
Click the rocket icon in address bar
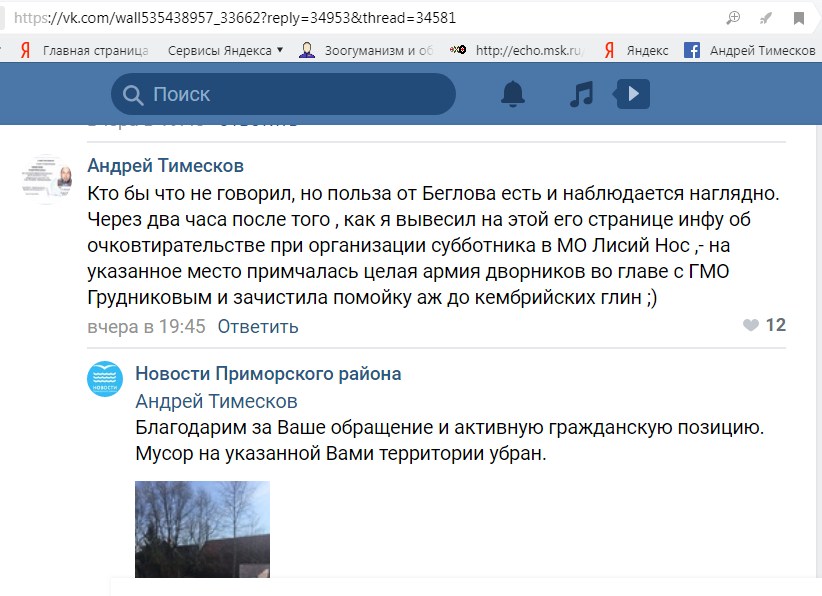coord(766,18)
